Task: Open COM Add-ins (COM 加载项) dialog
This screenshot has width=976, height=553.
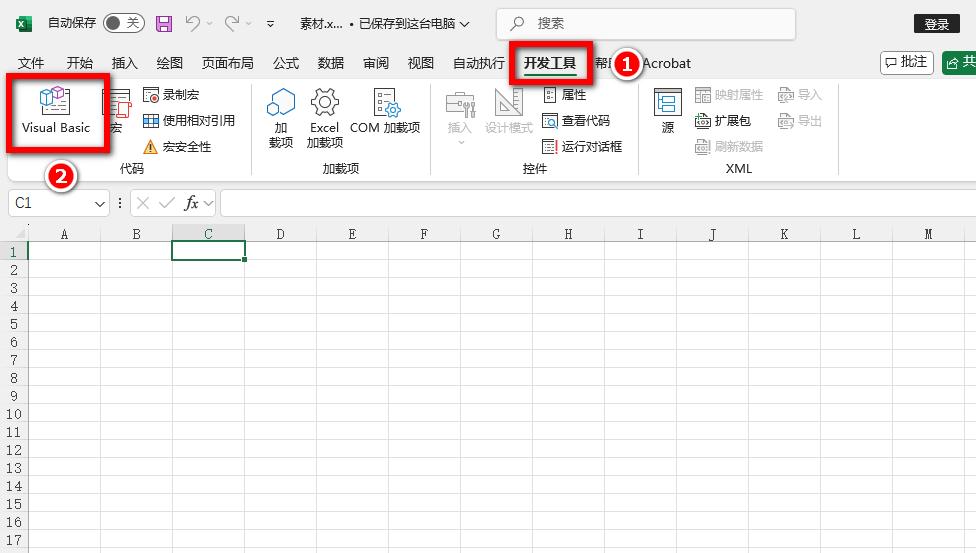Action: coord(385,111)
